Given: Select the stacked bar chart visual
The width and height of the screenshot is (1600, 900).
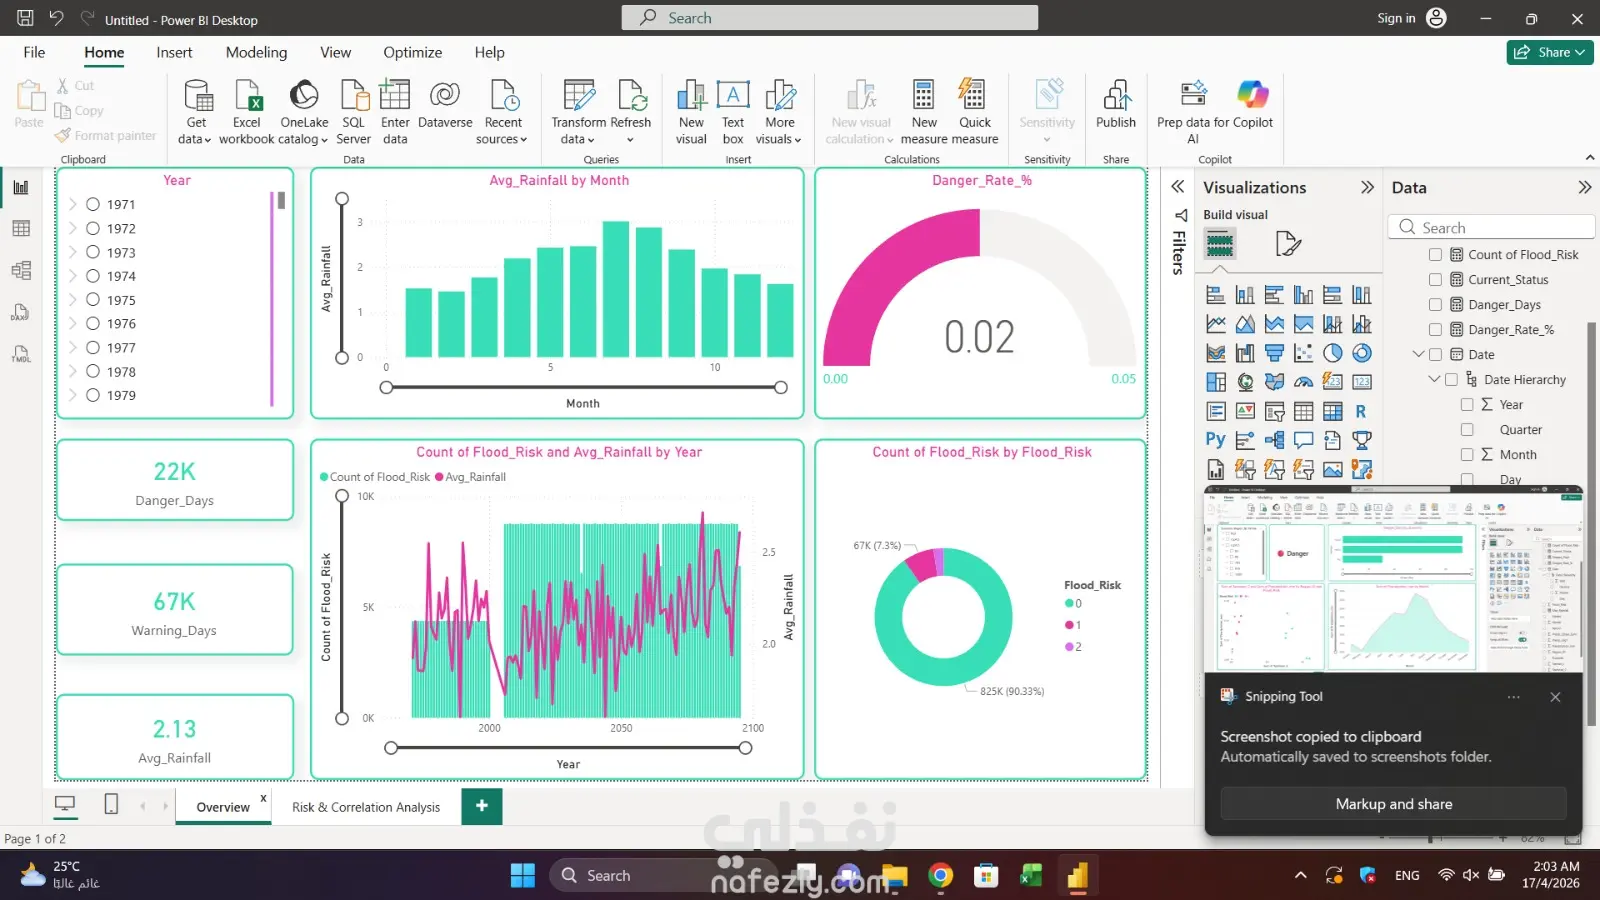Looking at the screenshot, I should (1216, 295).
